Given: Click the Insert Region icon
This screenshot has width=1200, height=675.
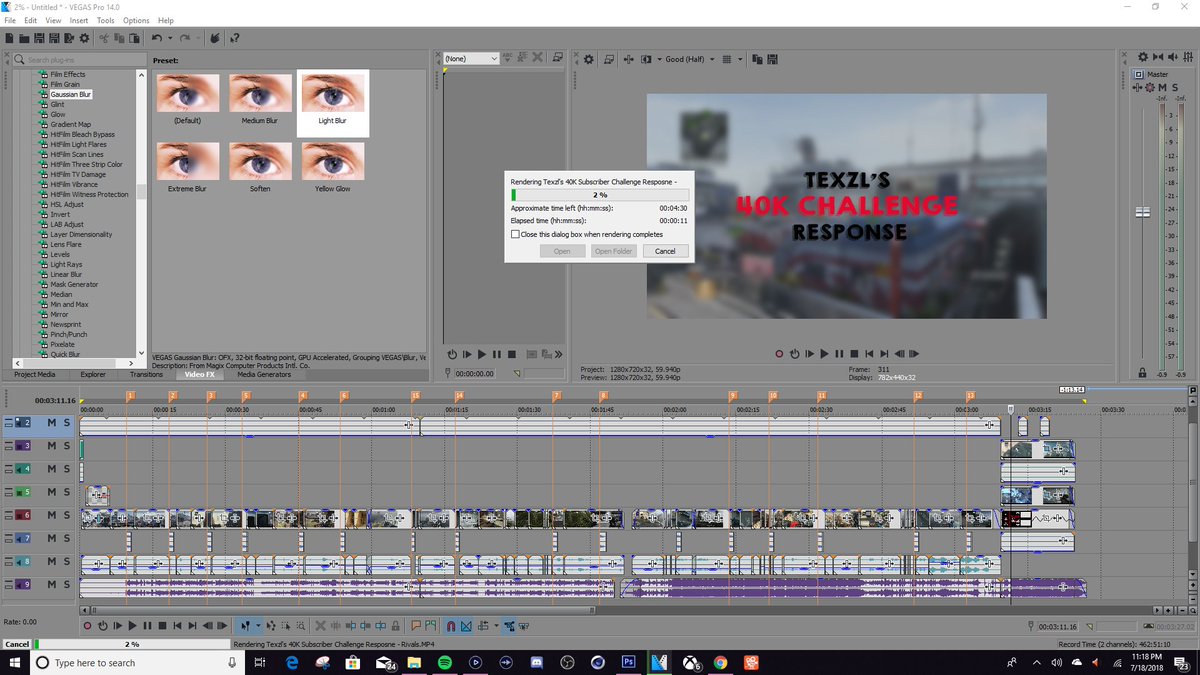Looking at the screenshot, I should point(431,626).
